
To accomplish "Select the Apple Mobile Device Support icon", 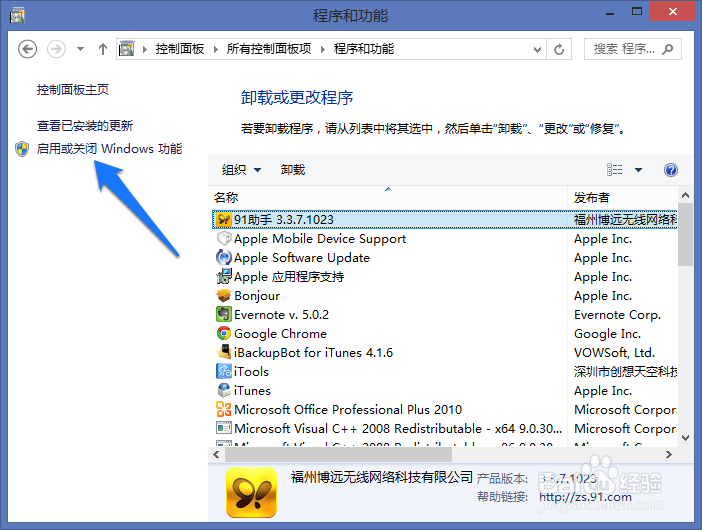I will (x=223, y=239).
